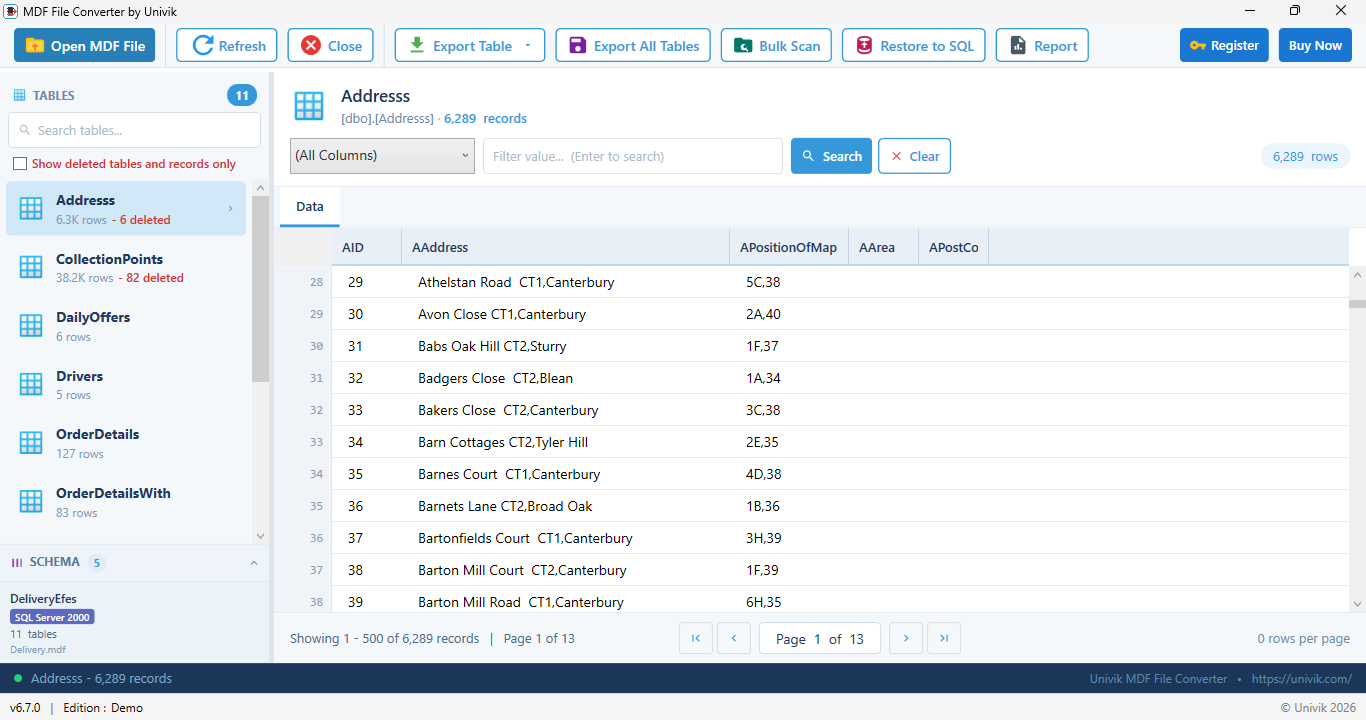Click the Register button
1366x720 pixels.
coord(1224,46)
